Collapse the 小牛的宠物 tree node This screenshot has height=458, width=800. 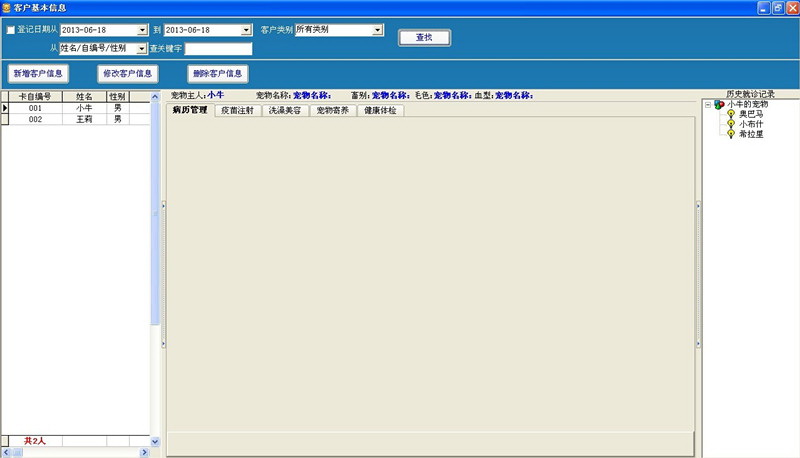click(708, 104)
